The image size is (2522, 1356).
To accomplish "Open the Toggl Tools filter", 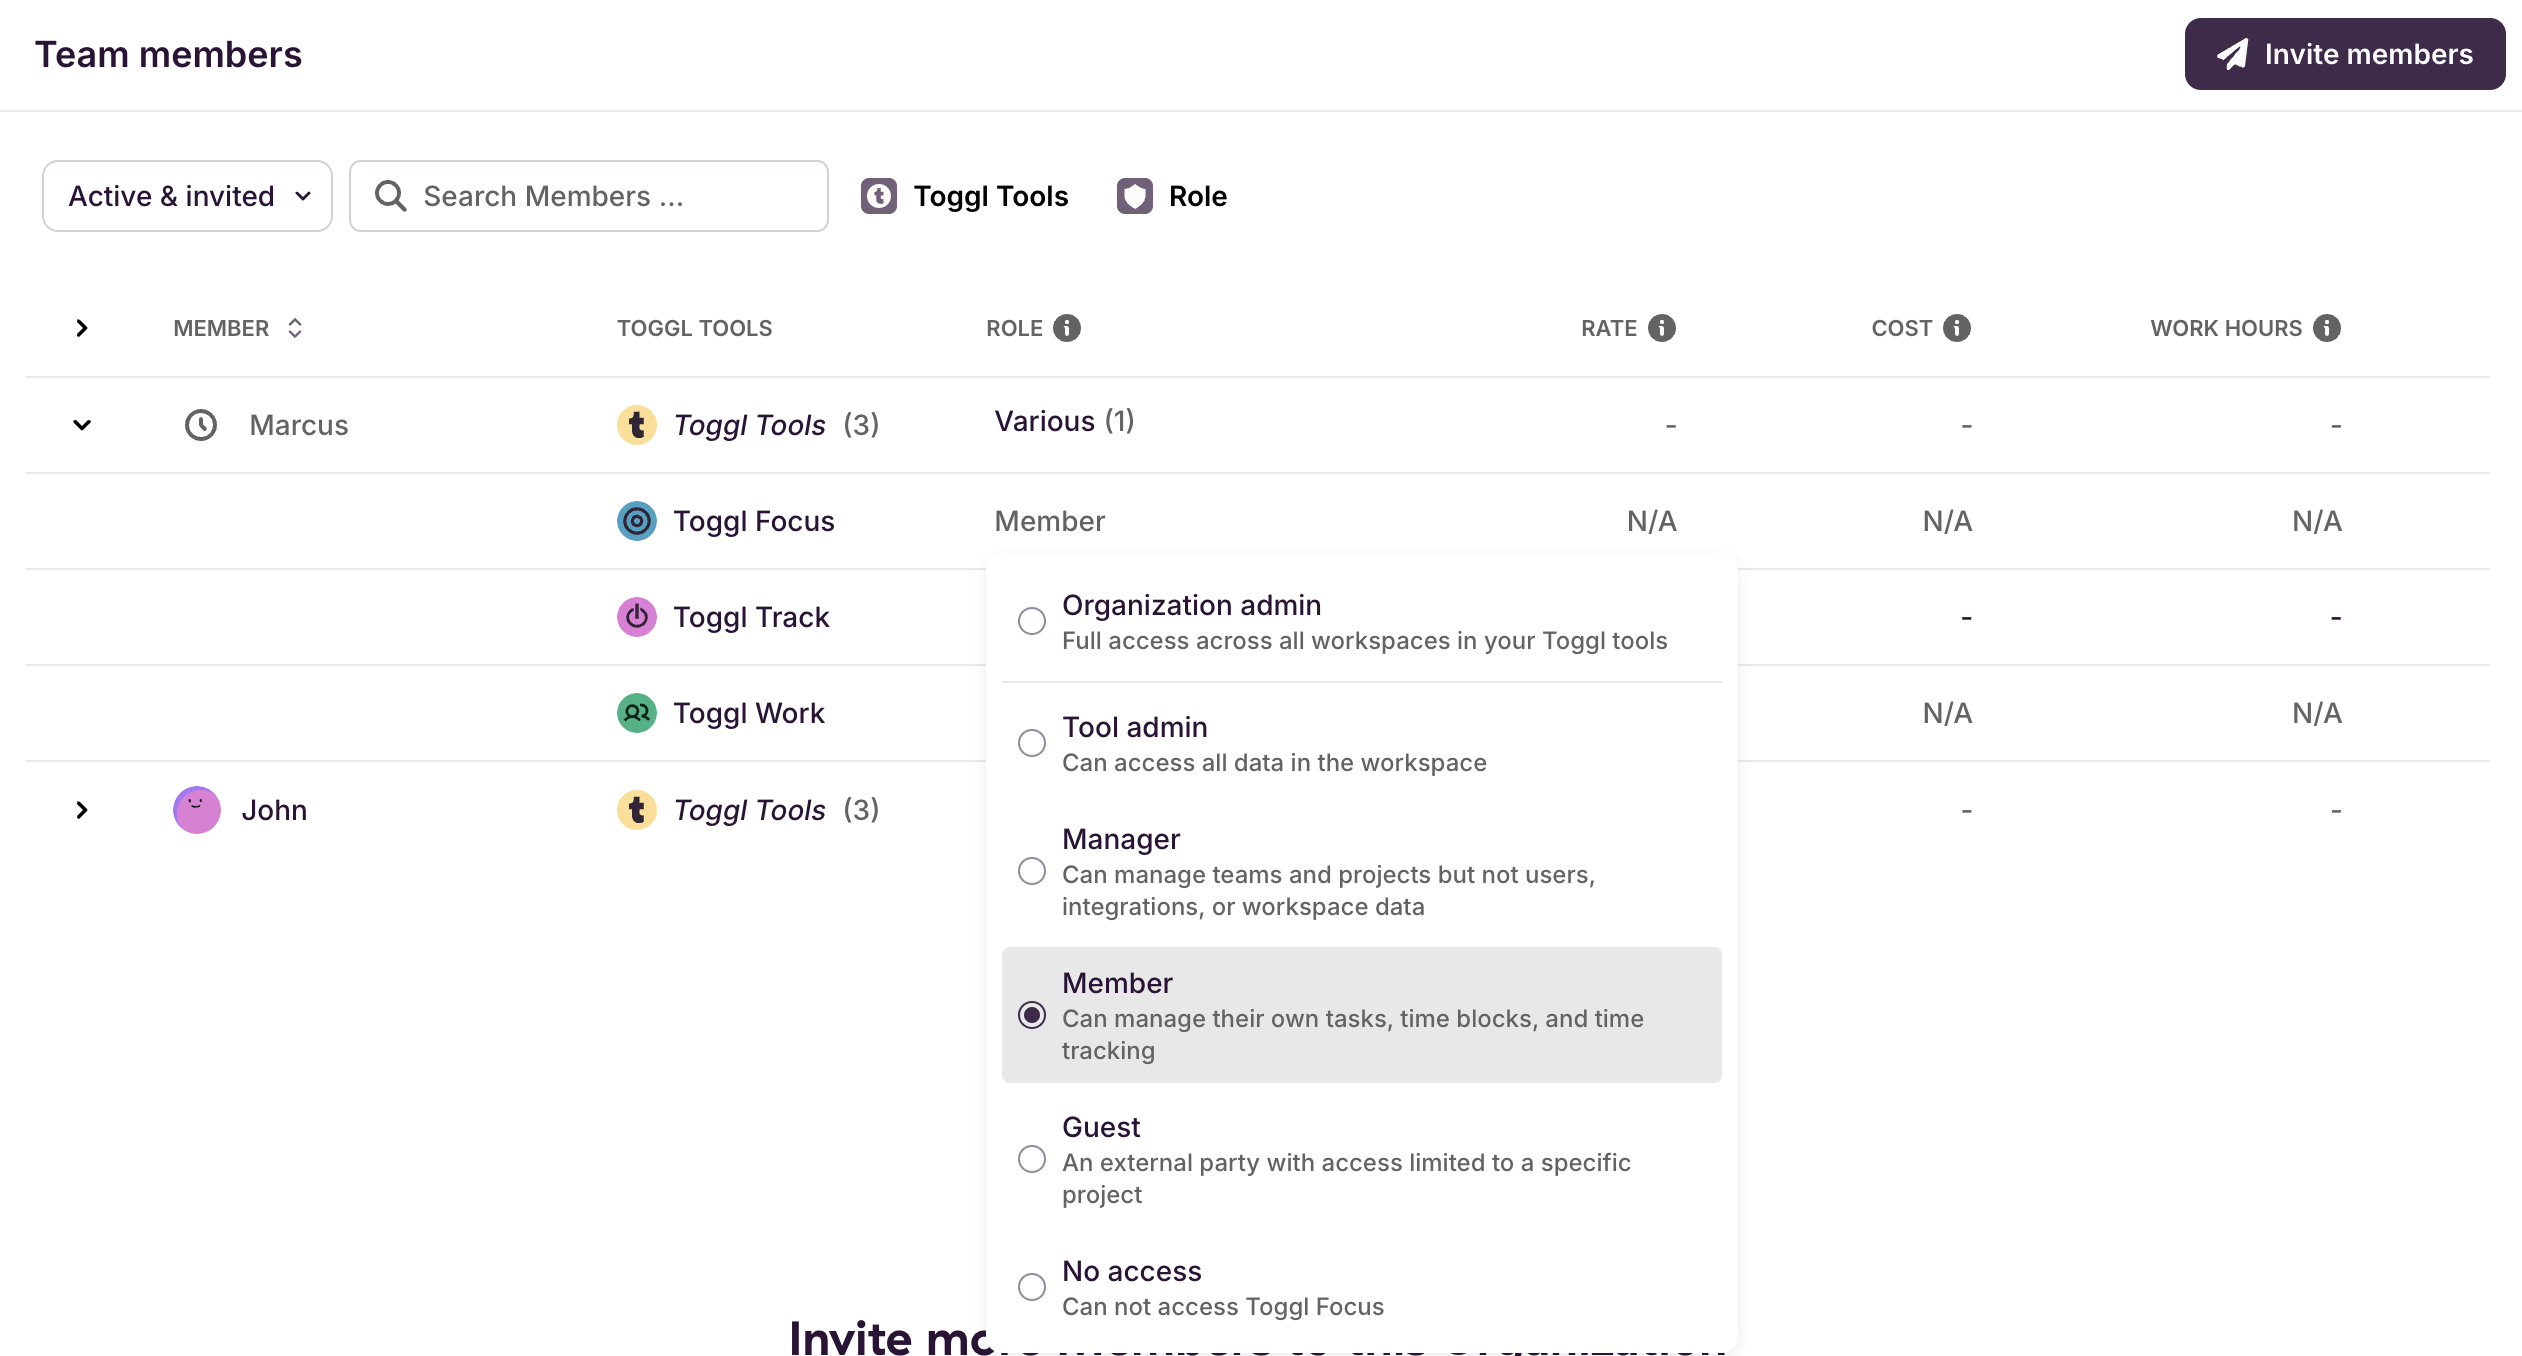I will pos(965,196).
